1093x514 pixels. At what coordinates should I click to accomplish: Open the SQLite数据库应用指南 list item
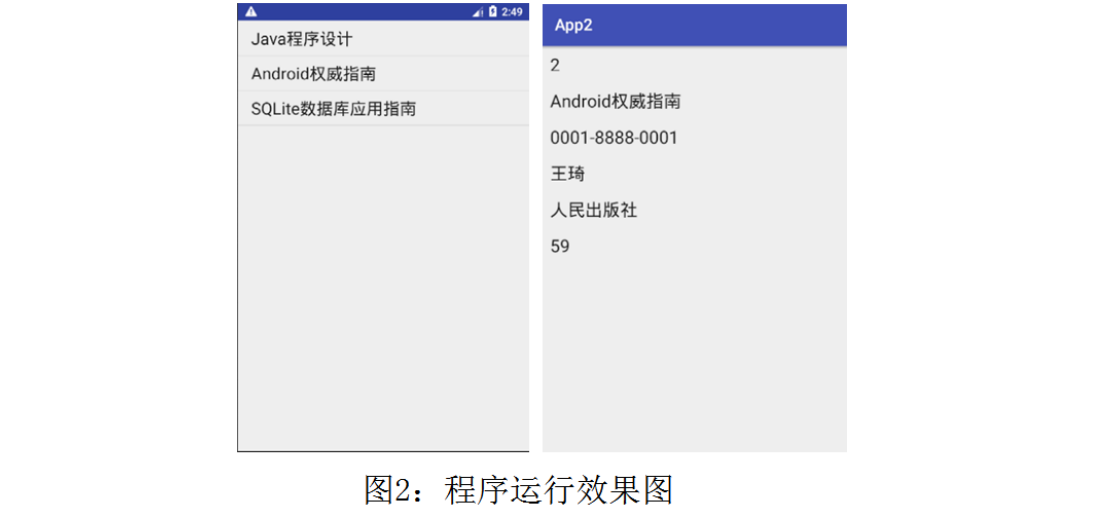tap(383, 109)
